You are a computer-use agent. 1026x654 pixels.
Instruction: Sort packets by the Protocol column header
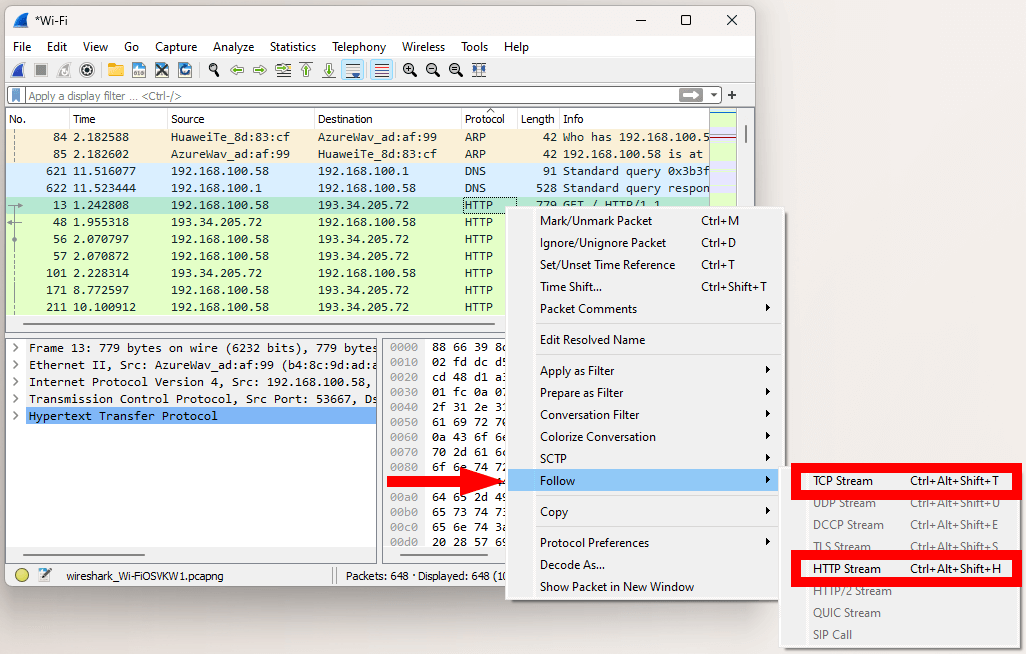point(489,119)
